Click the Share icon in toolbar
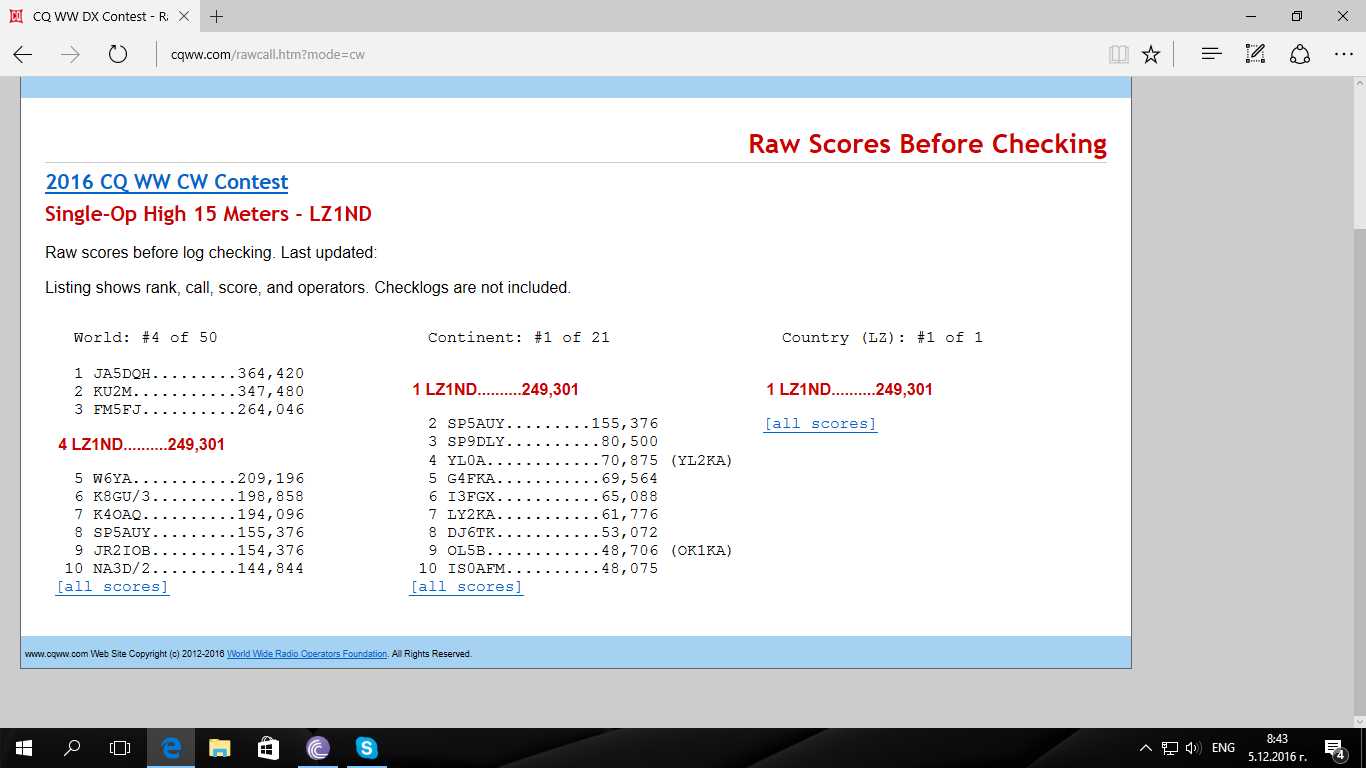Screen dimensions: 1366x768 (1299, 54)
